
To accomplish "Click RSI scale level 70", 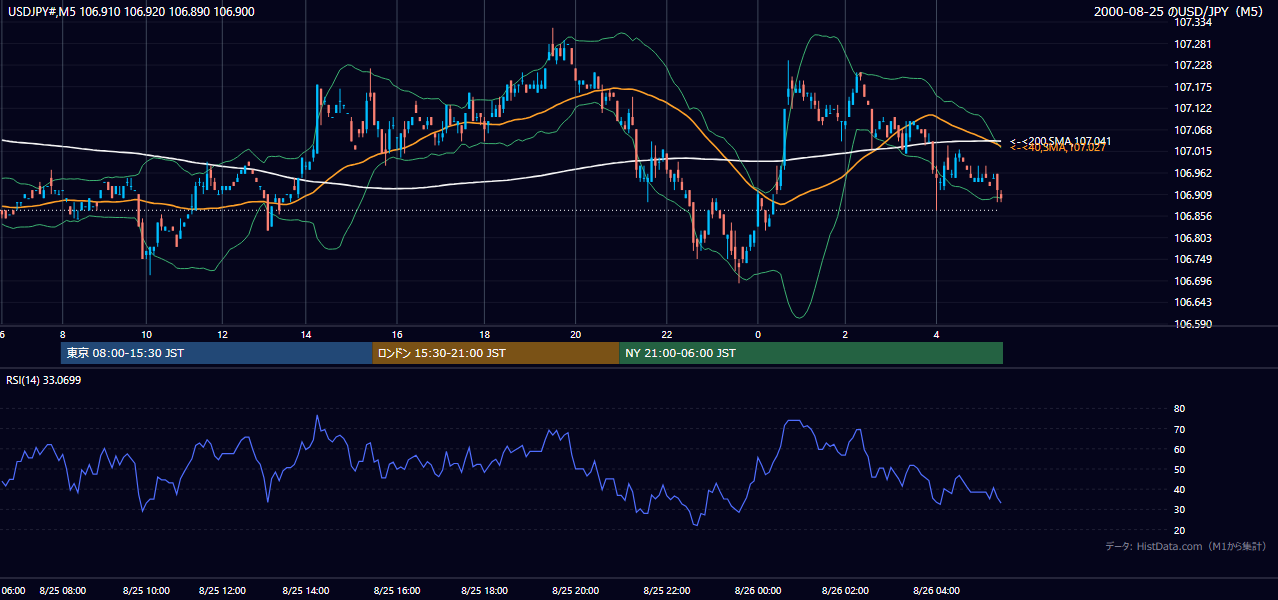I will click(x=1179, y=429).
